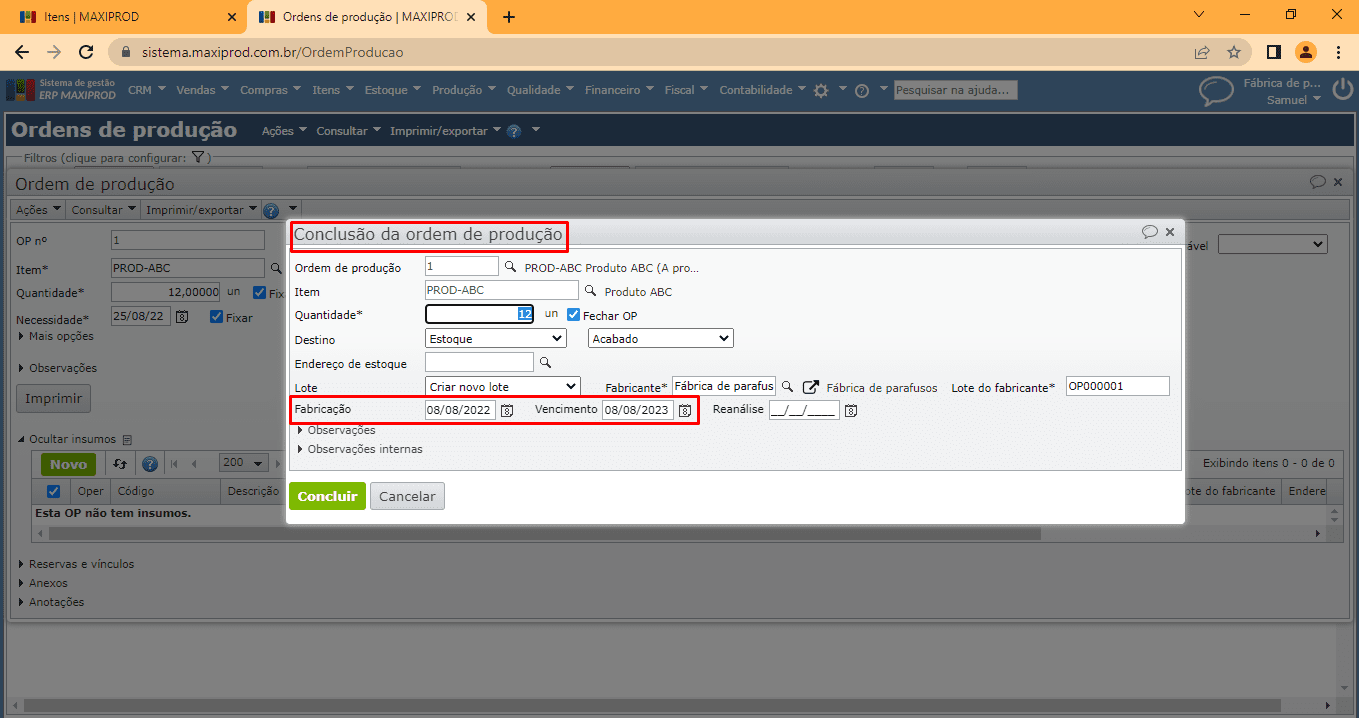Click list icon next to Ocultar insumos
Image resolution: width=1359 pixels, height=718 pixels.
click(127, 439)
